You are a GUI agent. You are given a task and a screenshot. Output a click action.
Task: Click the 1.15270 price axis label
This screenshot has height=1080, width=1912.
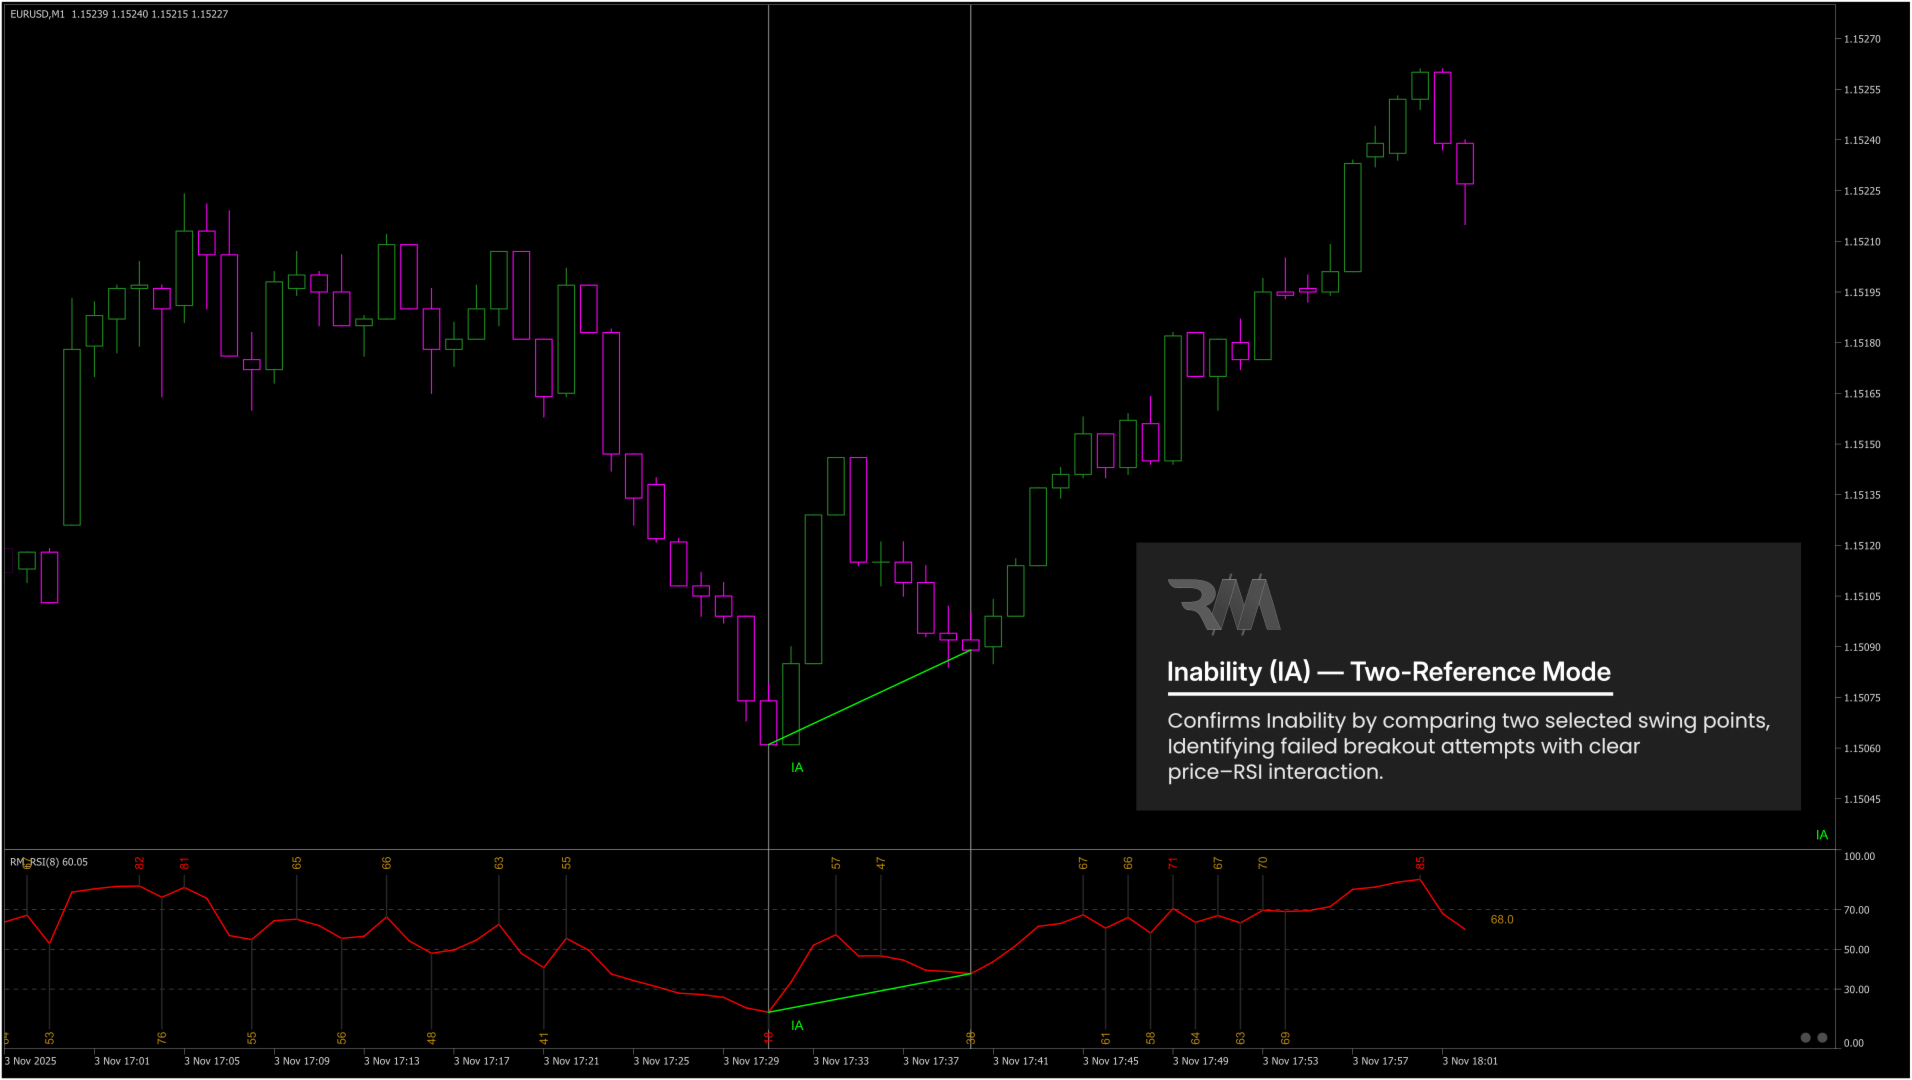(x=1862, y=39)
